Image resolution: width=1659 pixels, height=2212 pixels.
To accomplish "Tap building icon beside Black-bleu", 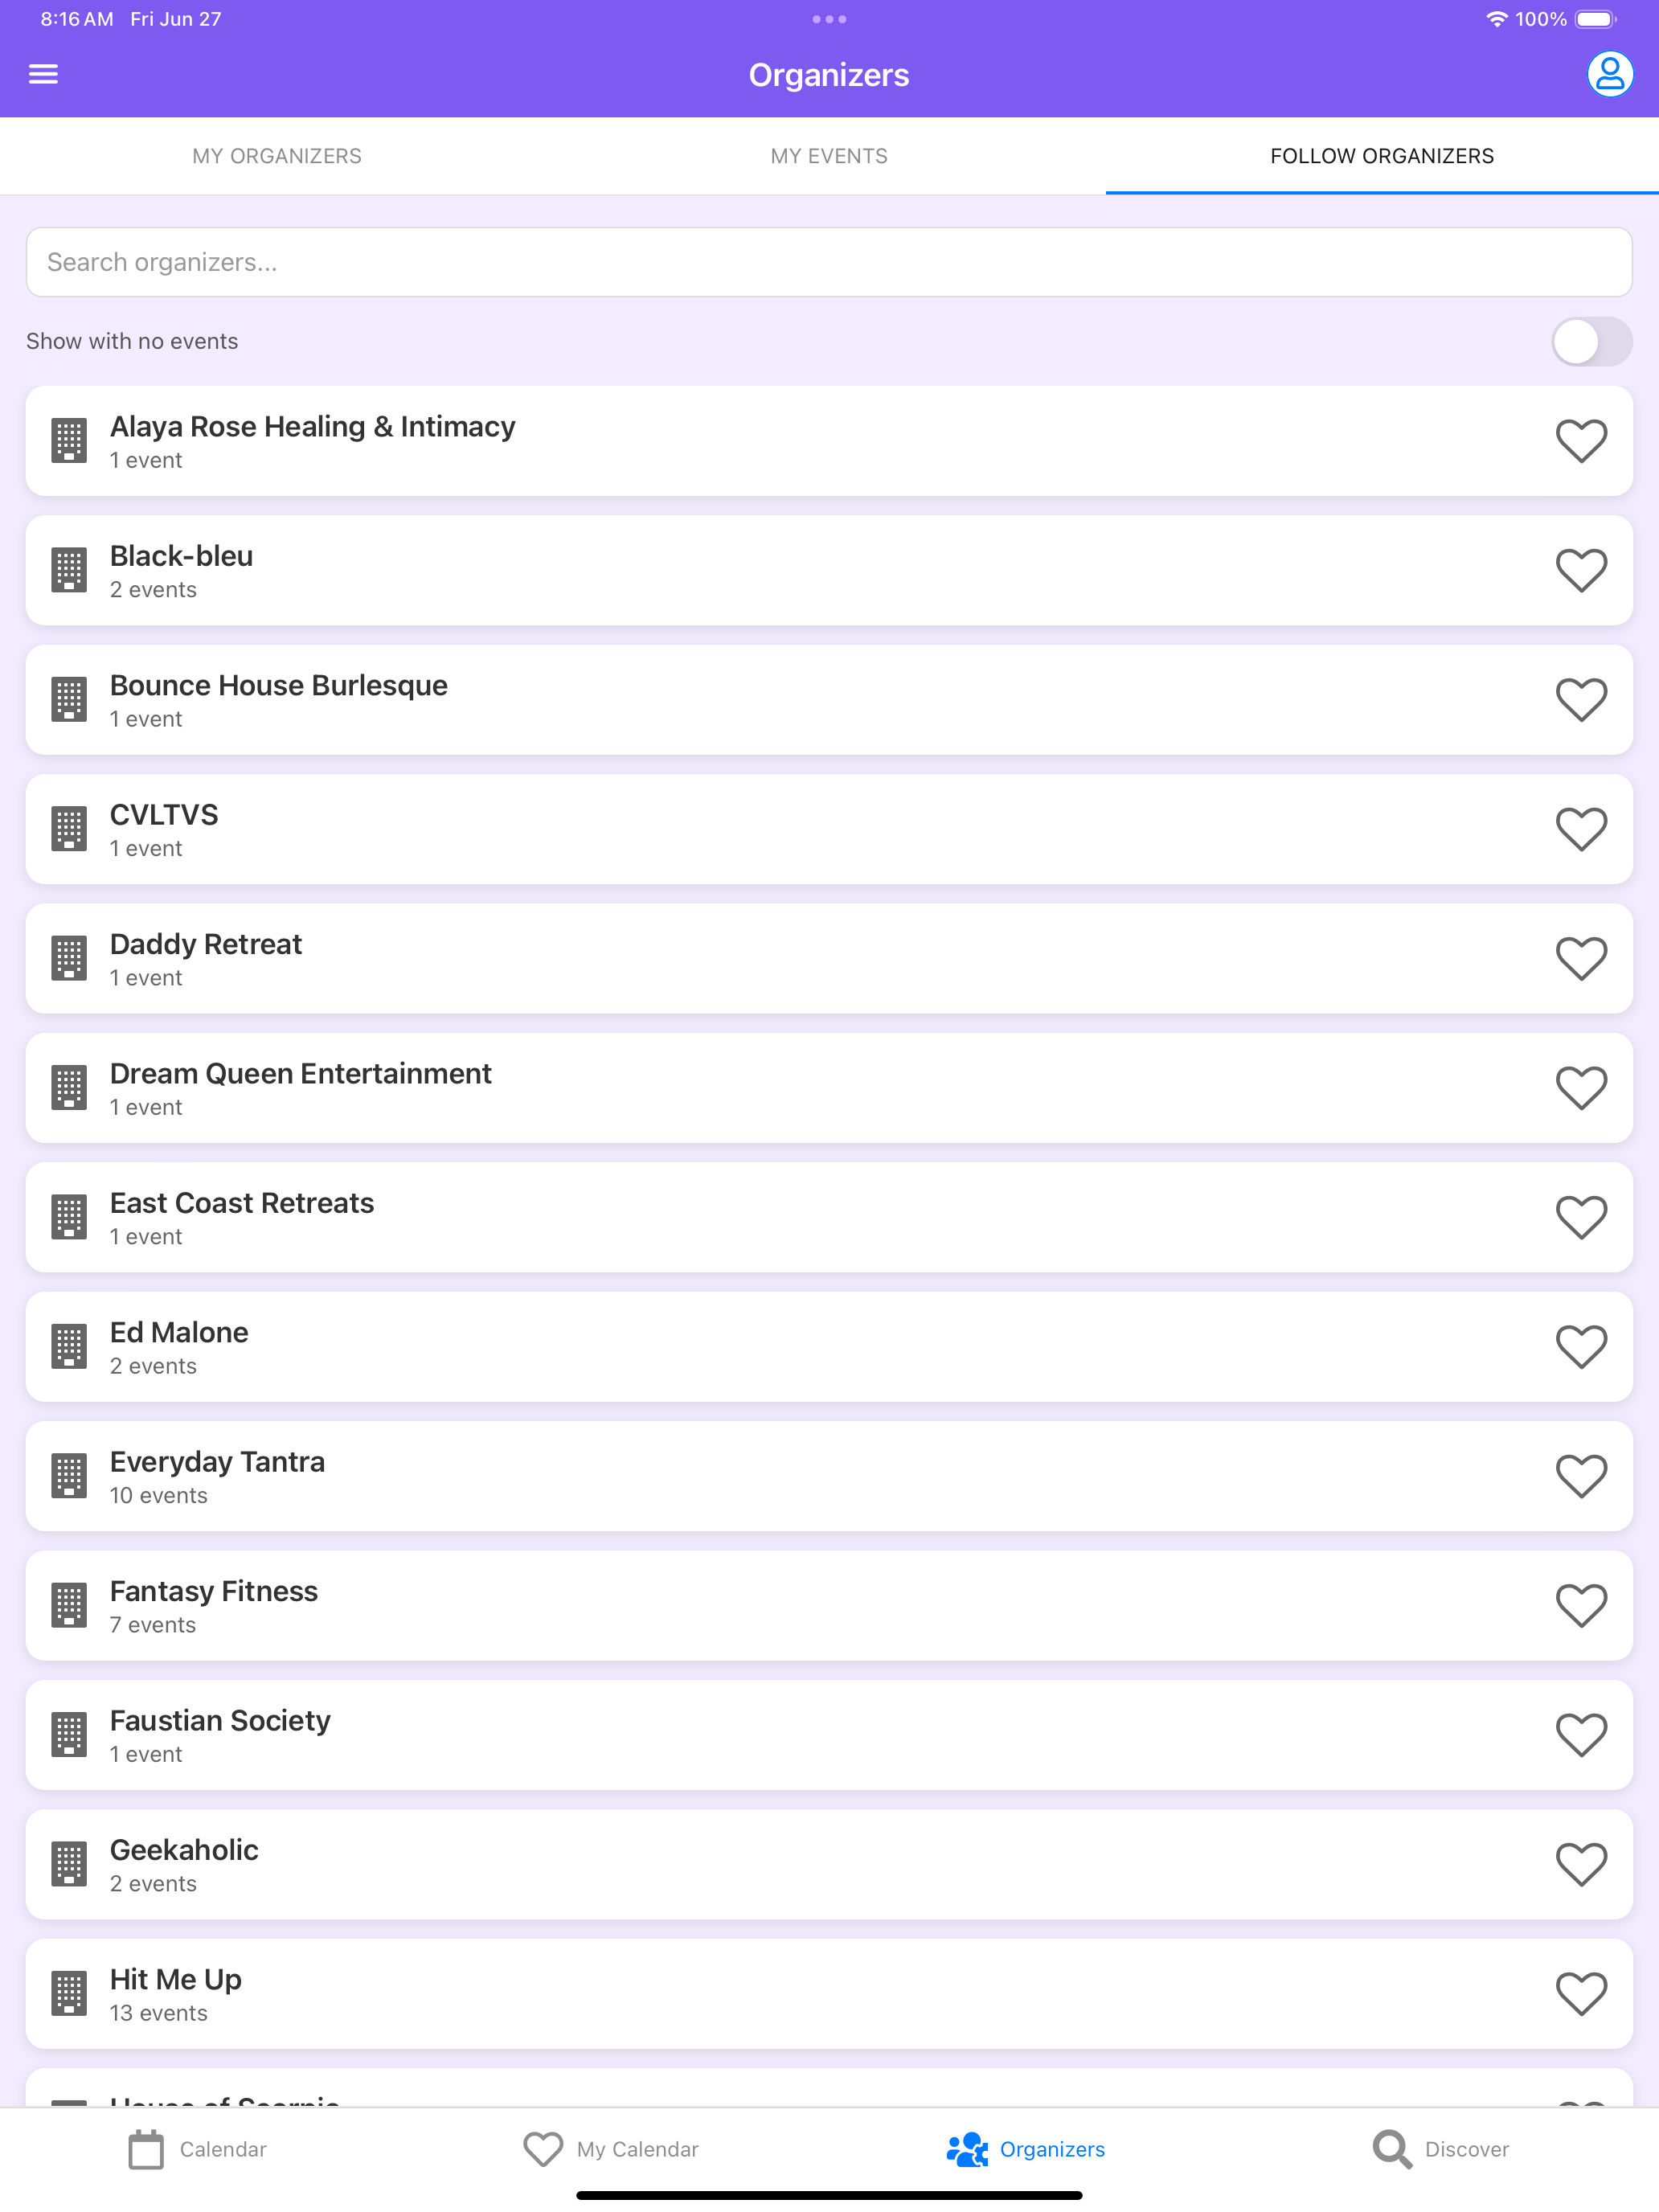I will pyautogui.click(x=69, y=570).
